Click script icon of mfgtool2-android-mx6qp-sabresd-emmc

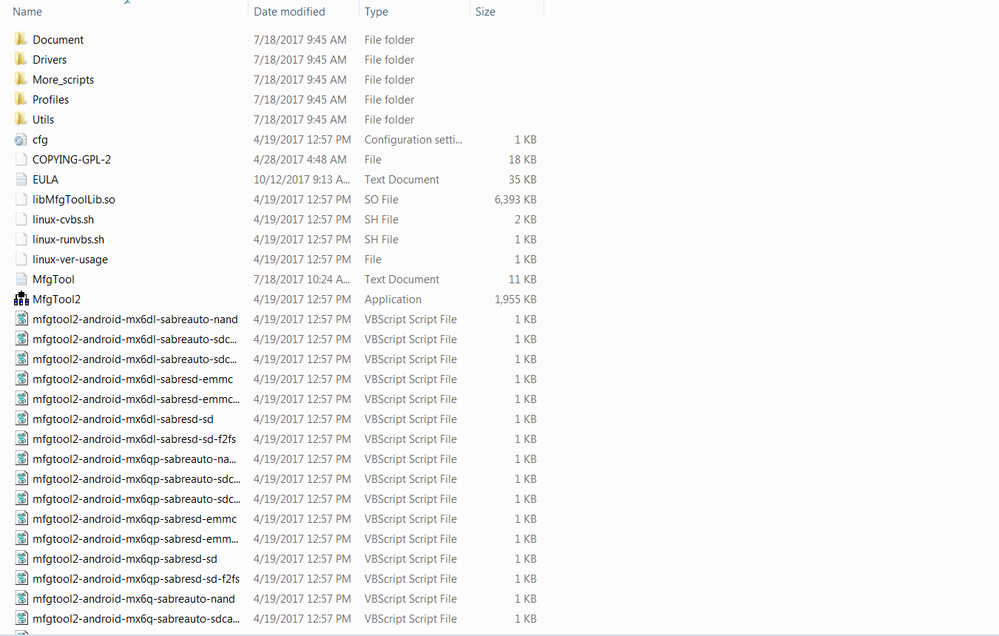(22, 519)
